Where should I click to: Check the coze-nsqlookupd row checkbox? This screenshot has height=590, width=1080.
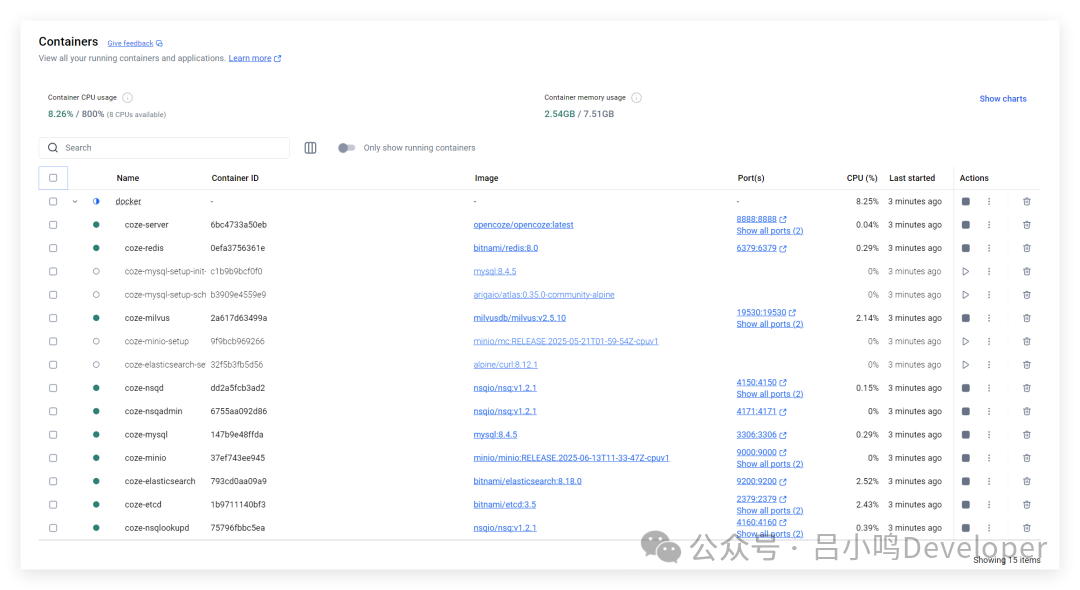(53, 528)
